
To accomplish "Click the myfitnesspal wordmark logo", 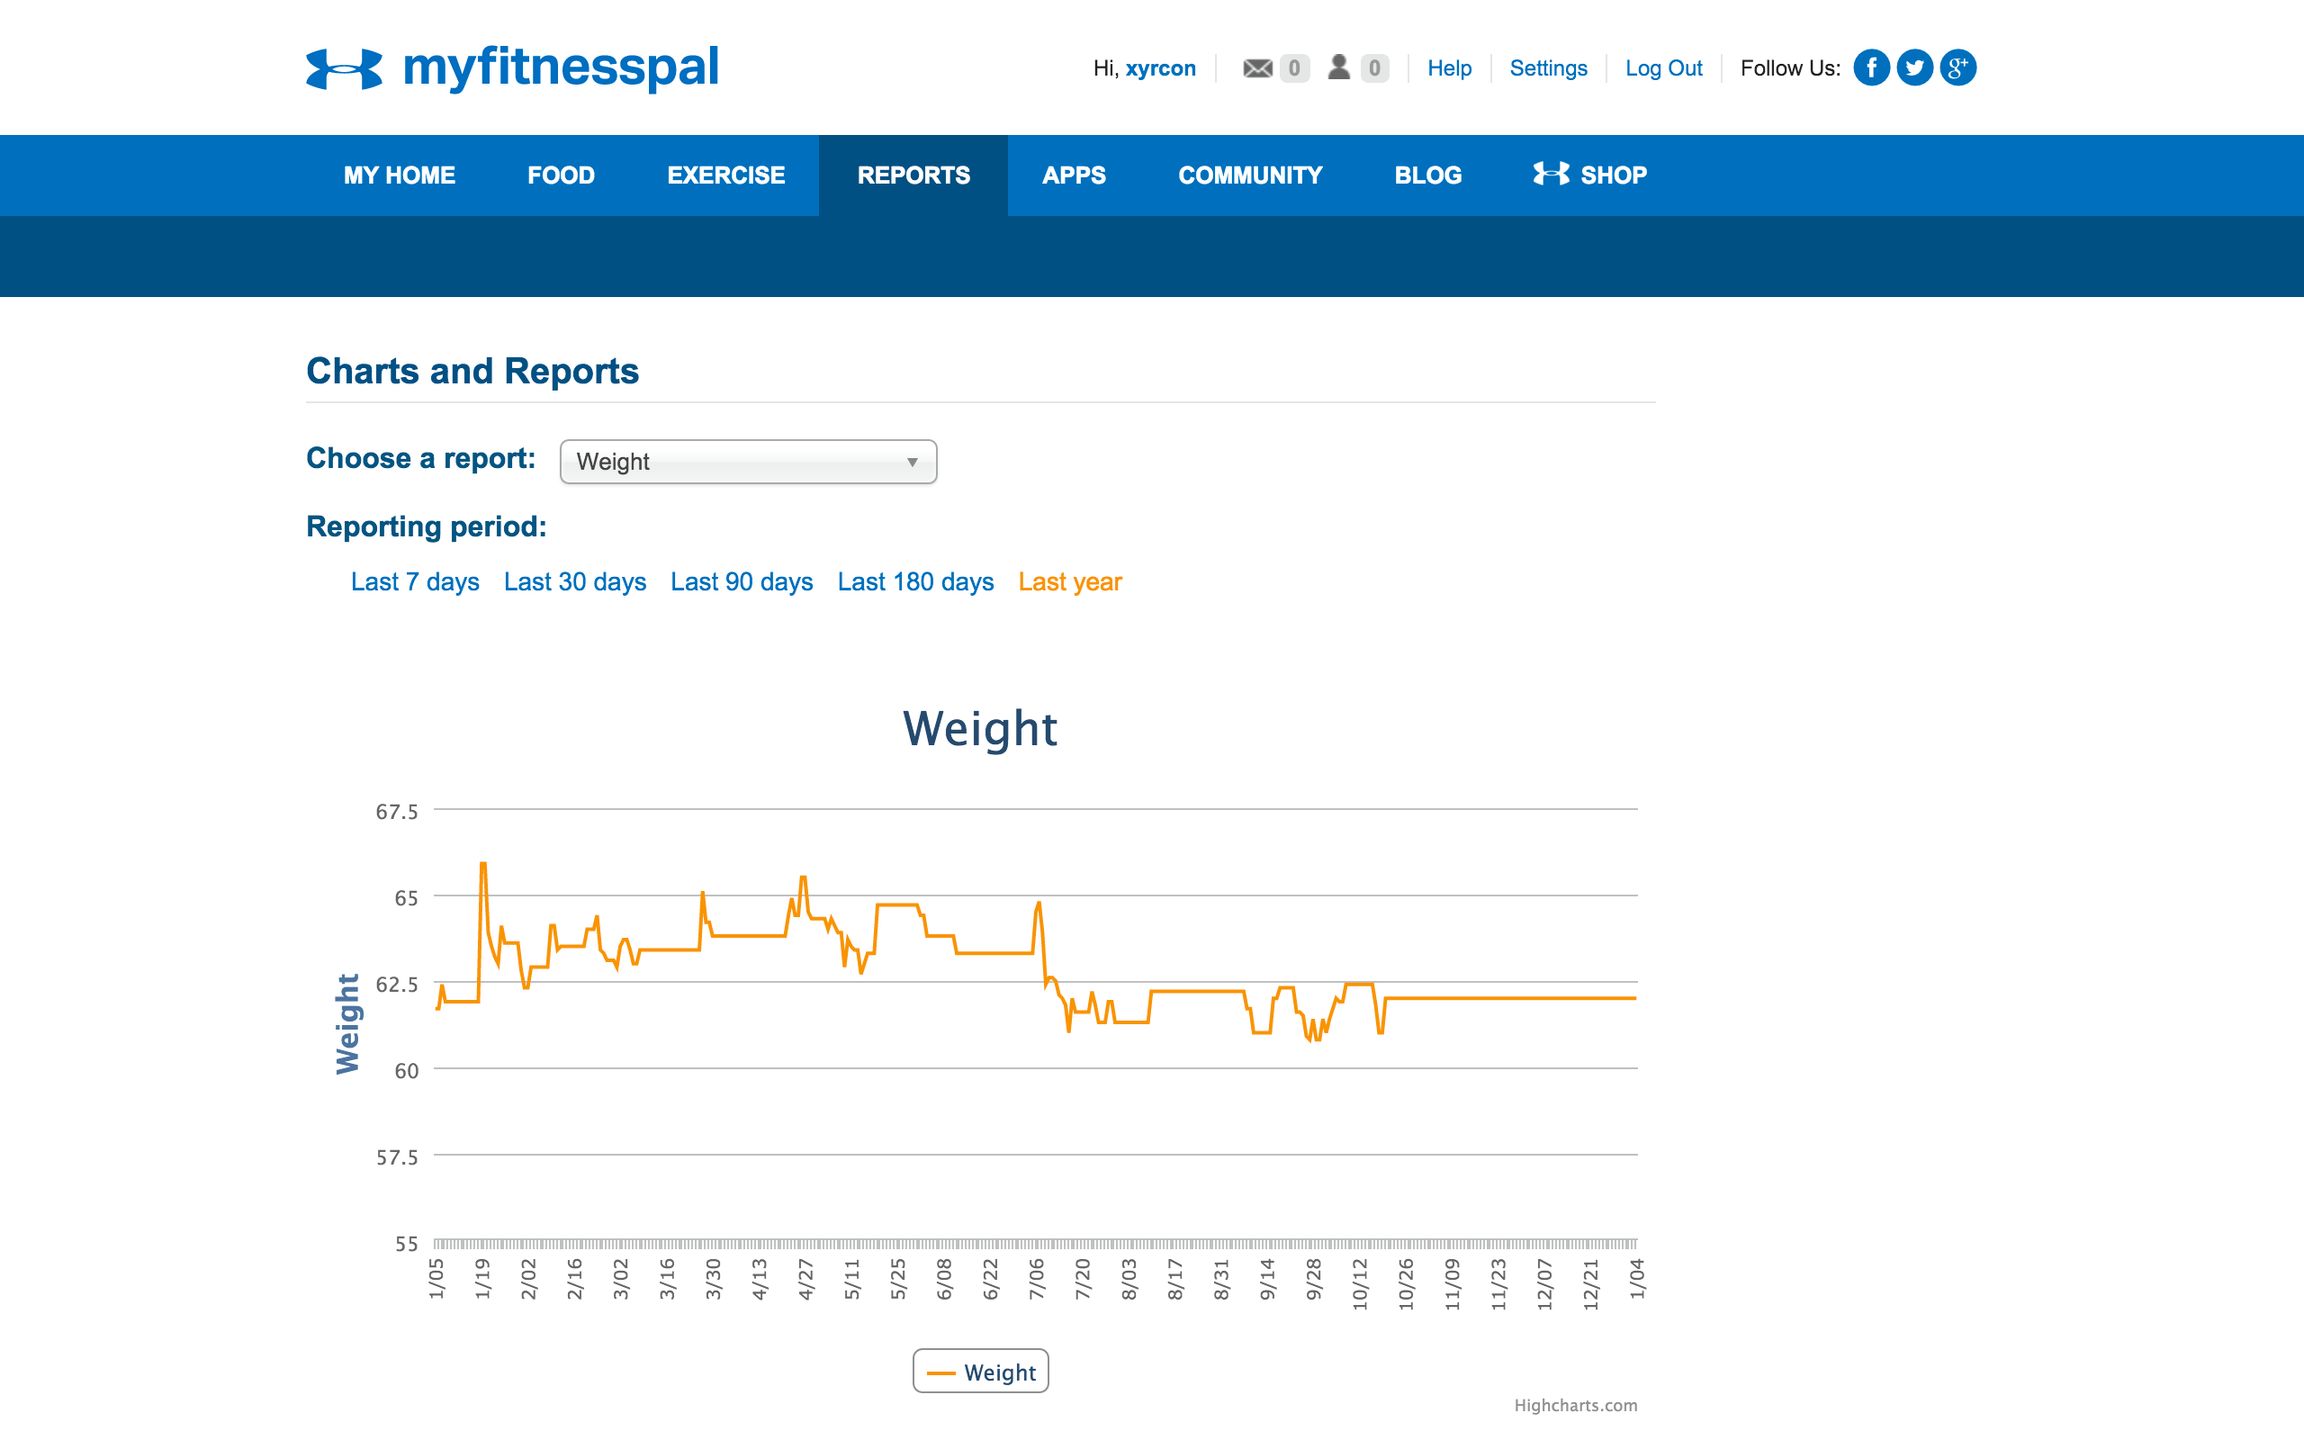I will coord(560,68).
